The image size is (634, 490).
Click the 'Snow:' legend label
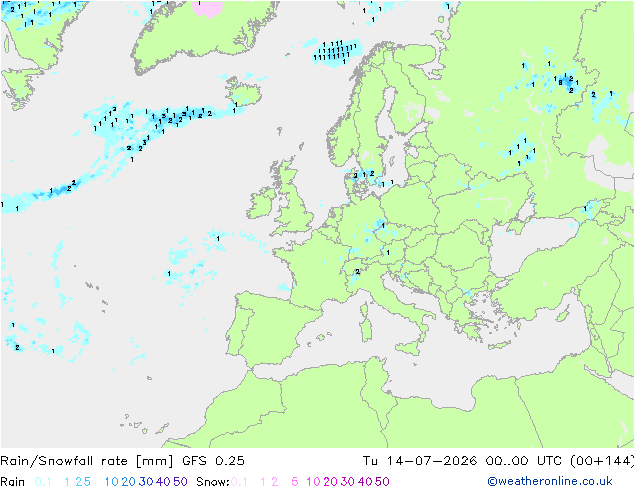tap(213, 482)
